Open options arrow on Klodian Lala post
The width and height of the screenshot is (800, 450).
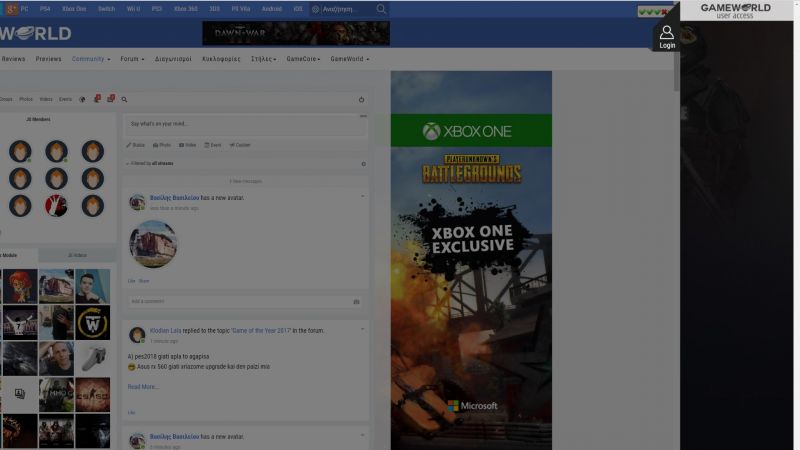pos(362,329)
